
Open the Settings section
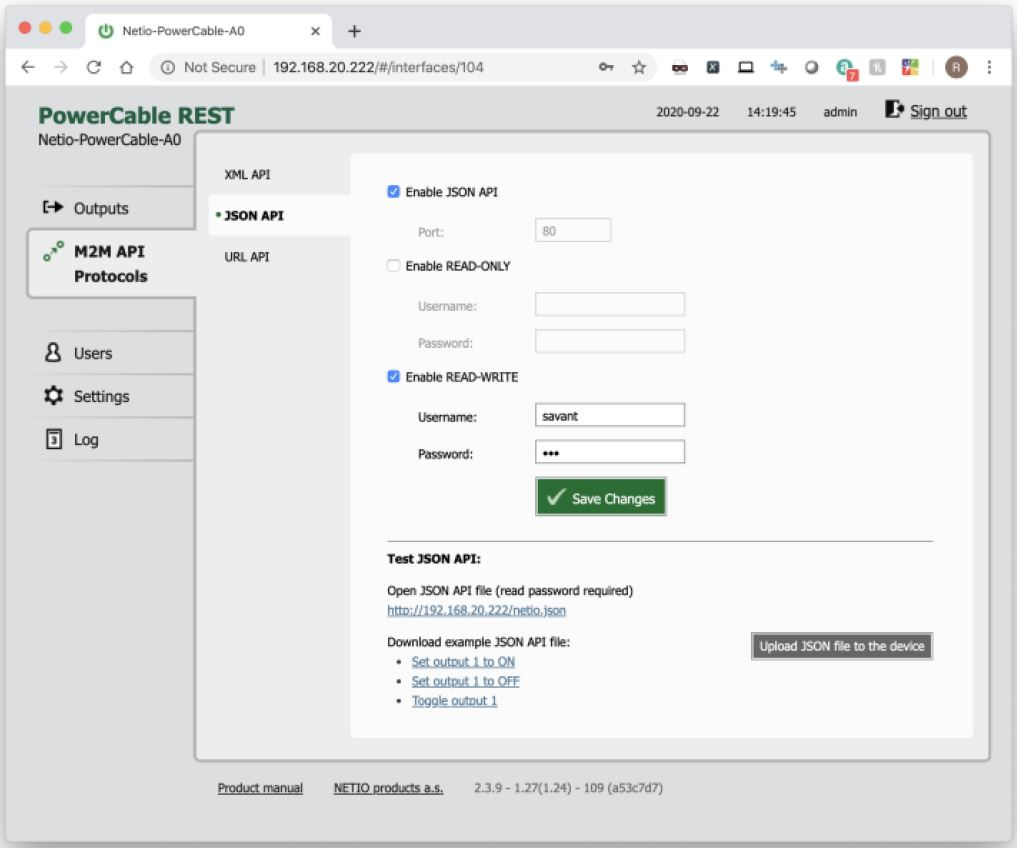(101, 396)
